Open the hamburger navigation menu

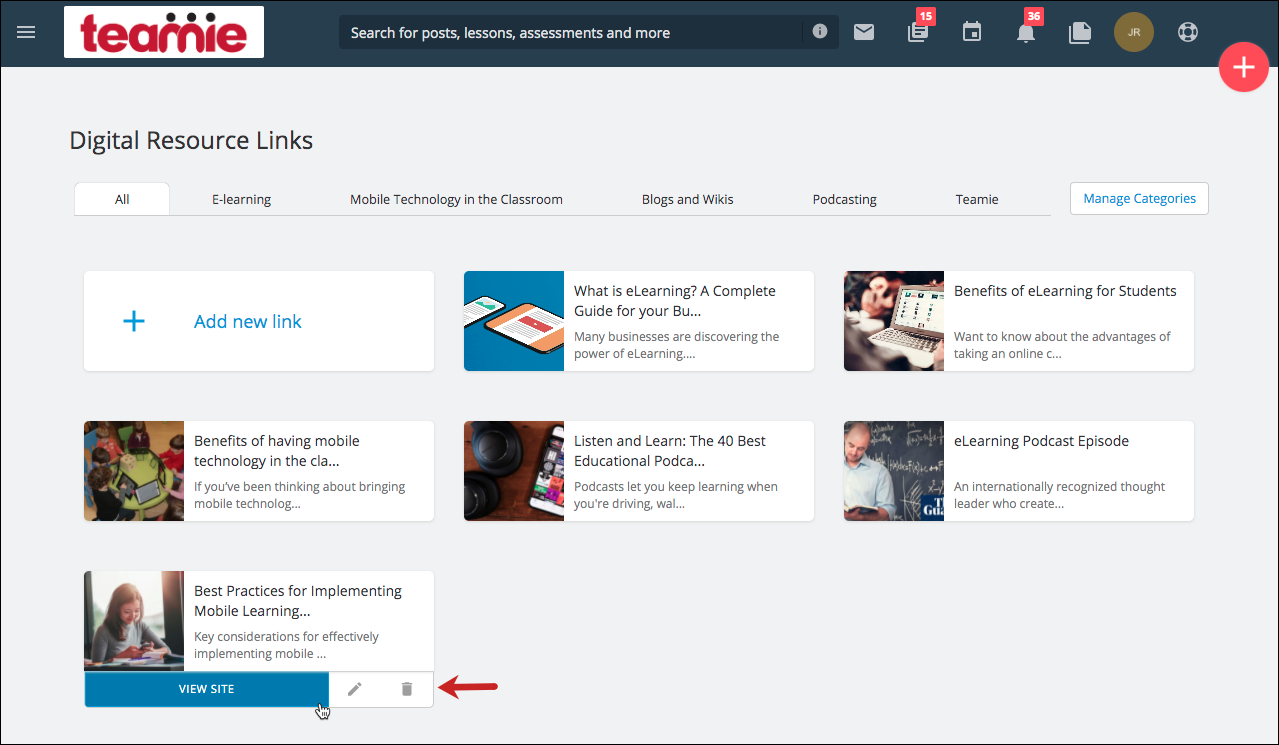click(26, 32)
